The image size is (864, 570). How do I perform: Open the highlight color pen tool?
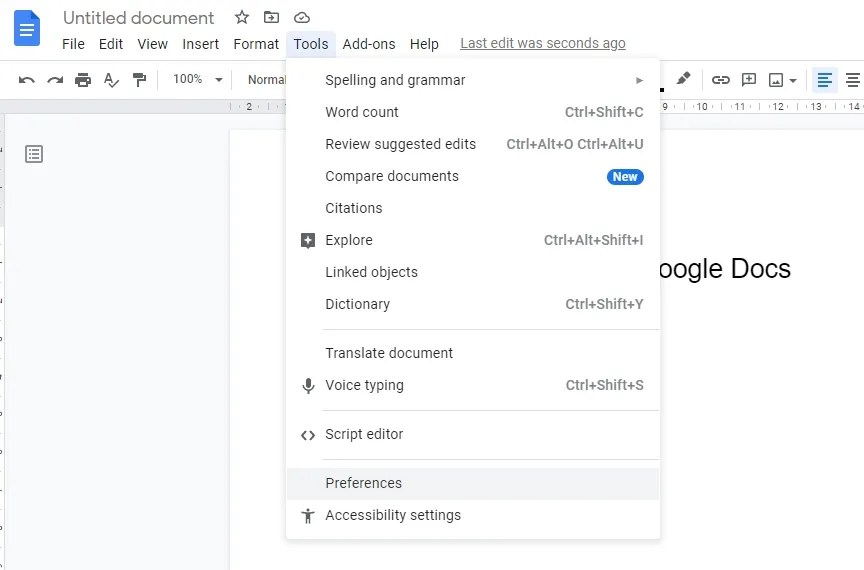683,78
